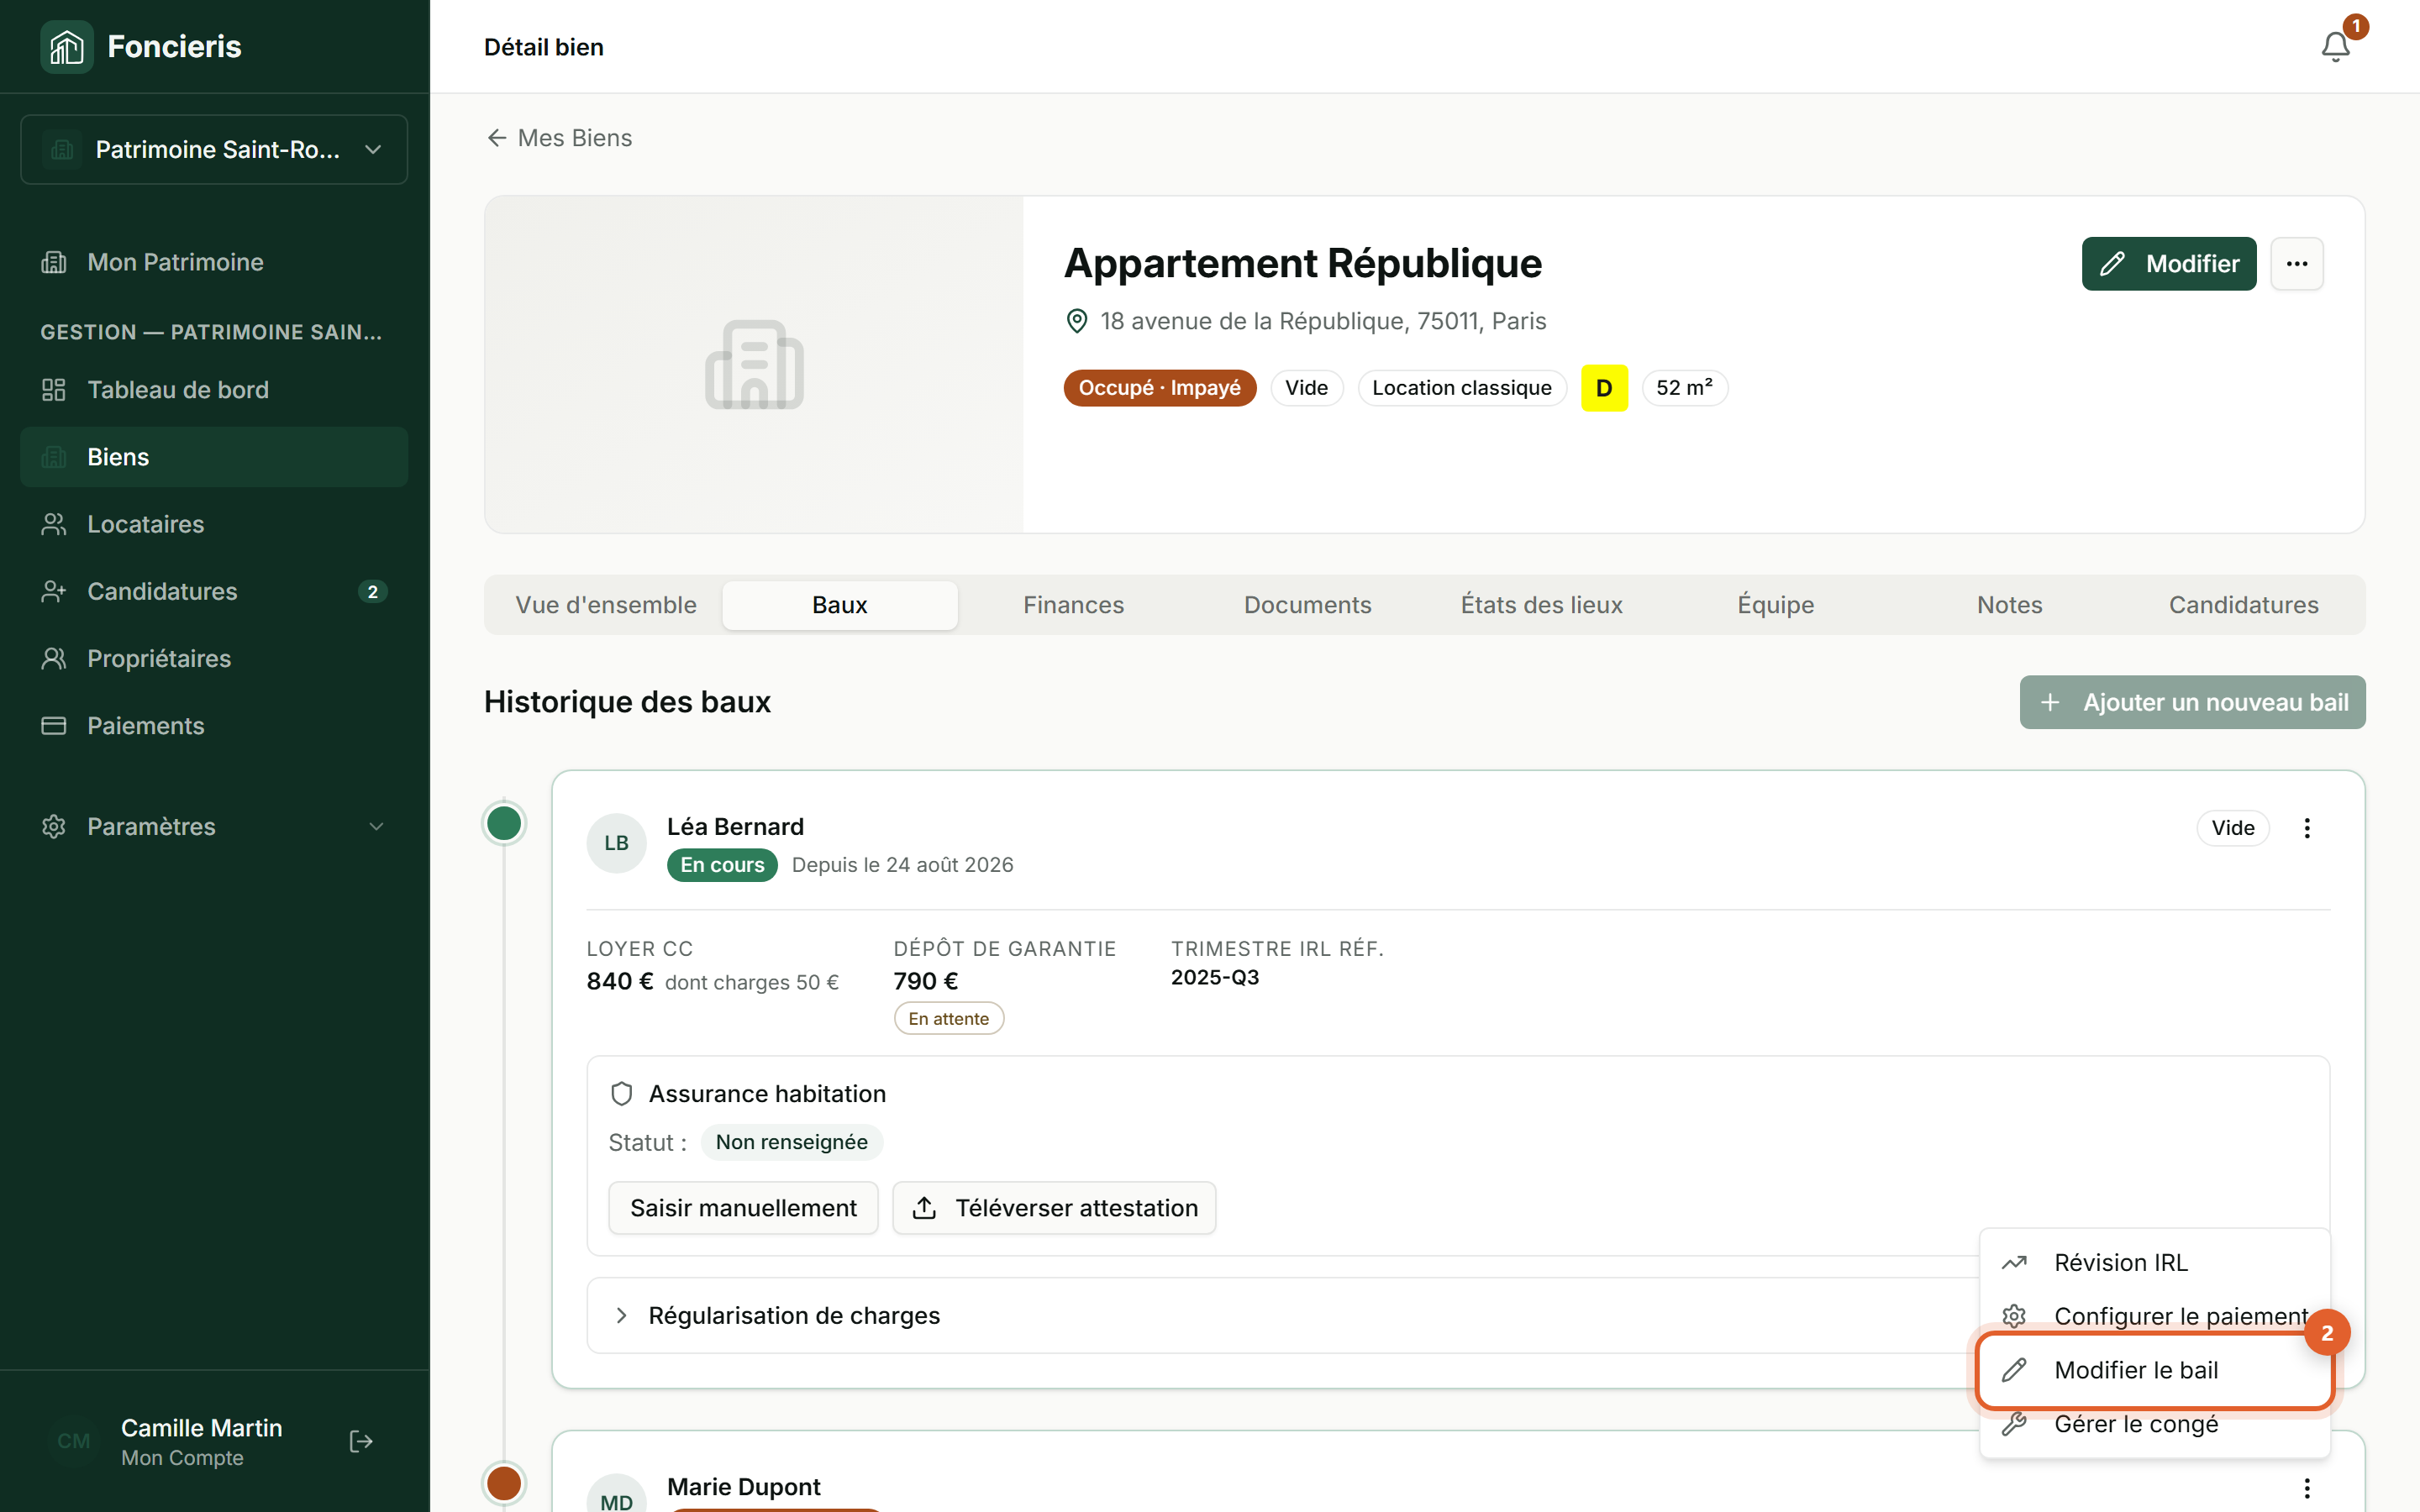
Task: Click the orange timeline marker for Marie Dupont
Action: click(504, 1483)
